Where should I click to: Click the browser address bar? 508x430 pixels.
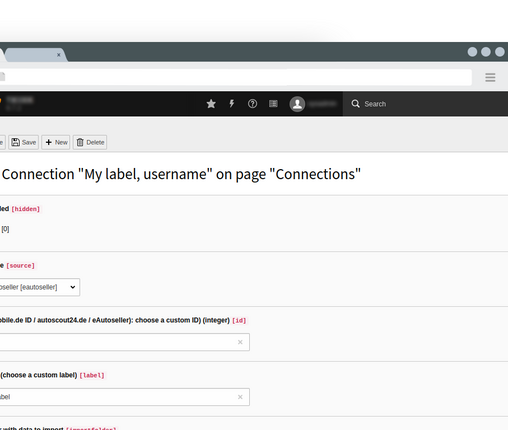(x=236, y=77)
